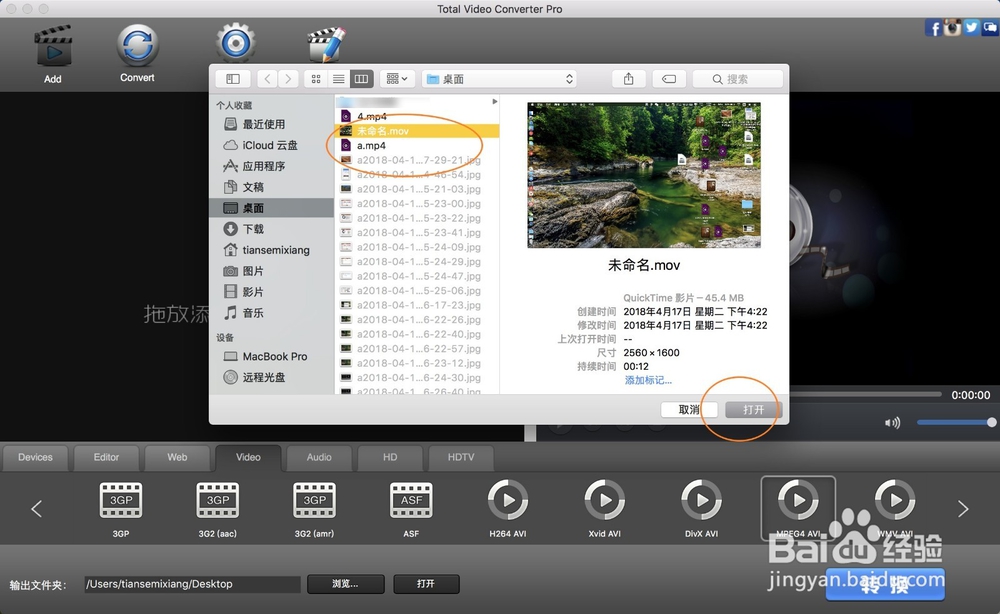
Task: Click the 取消 cancel button
Action: 689,409
